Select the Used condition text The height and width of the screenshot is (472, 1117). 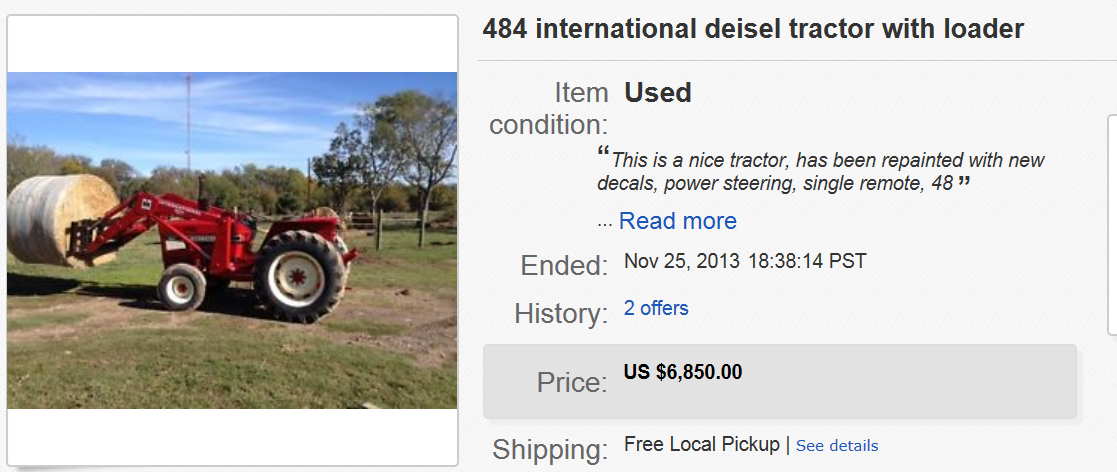[x=658, y=93]
